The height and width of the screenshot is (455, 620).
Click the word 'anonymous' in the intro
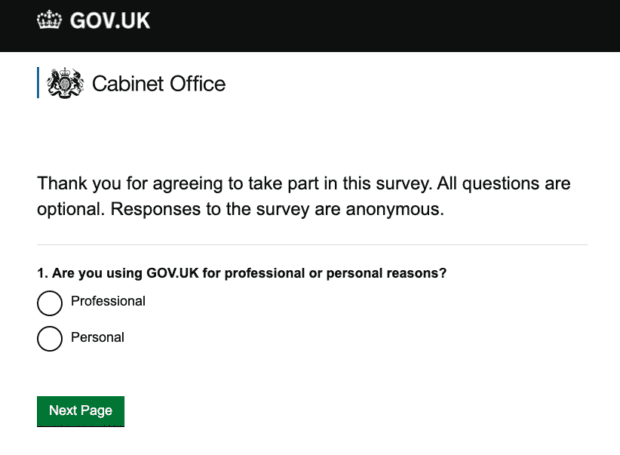point(395,209)
